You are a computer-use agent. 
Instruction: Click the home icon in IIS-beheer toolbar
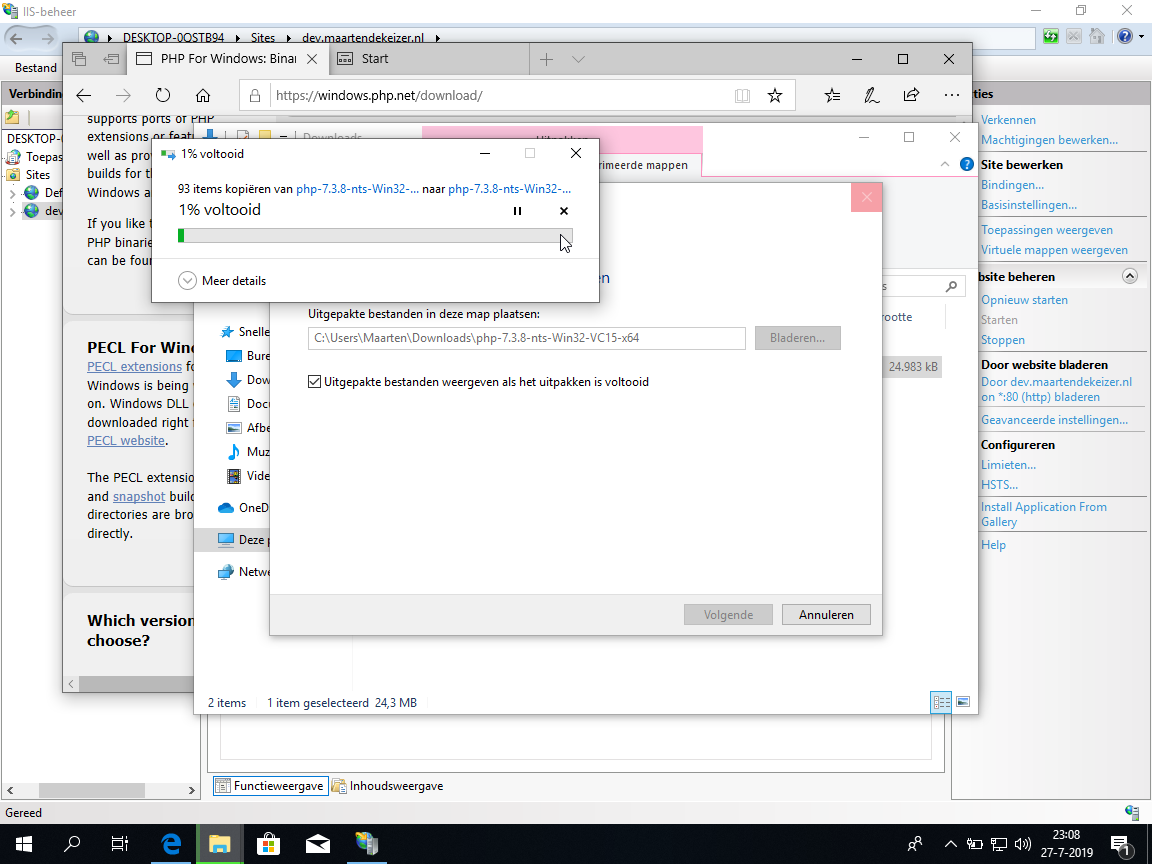pos(1096,37)
